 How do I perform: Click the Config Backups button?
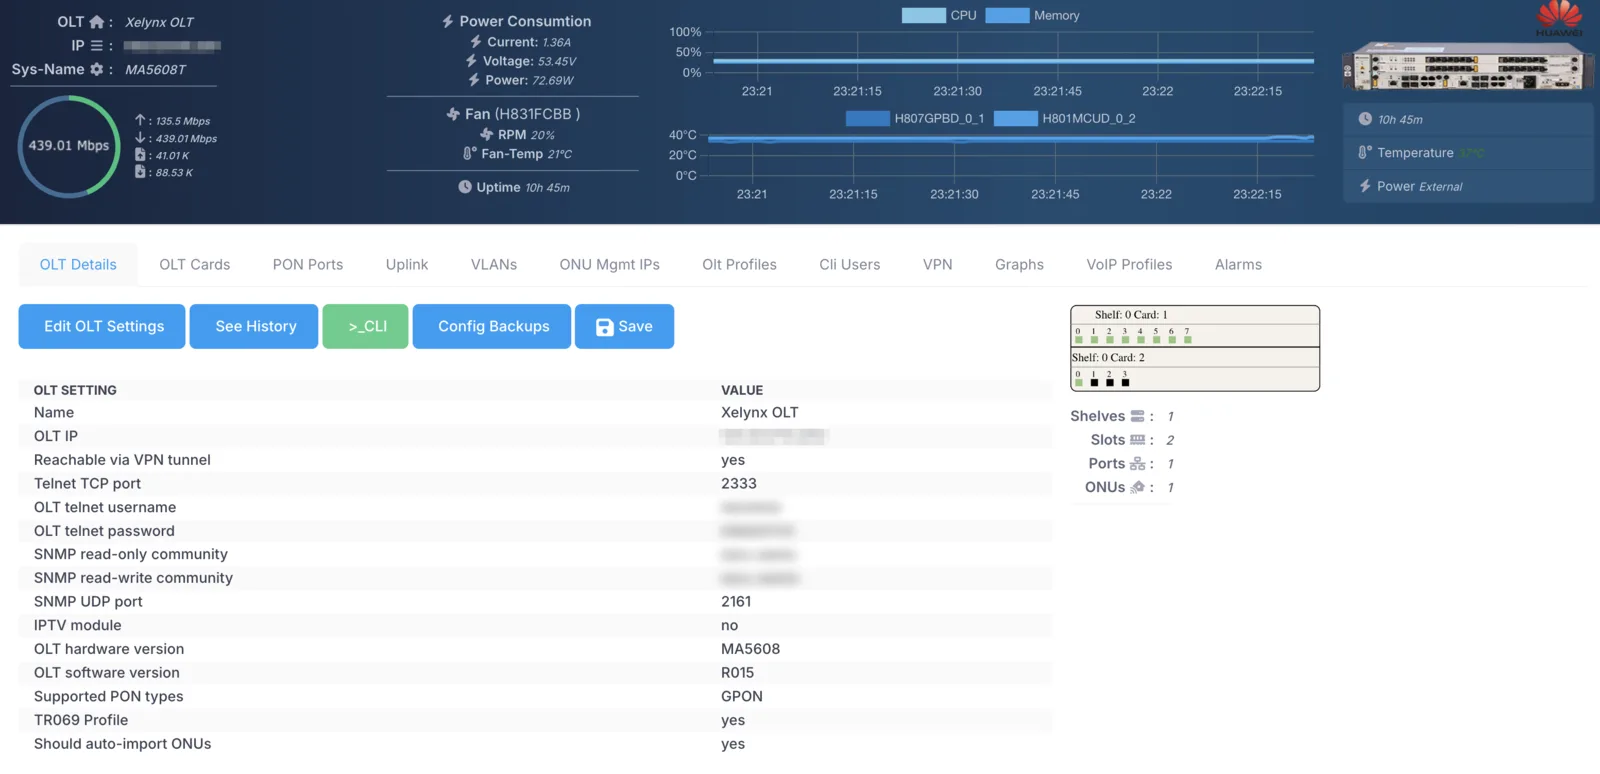492,327
